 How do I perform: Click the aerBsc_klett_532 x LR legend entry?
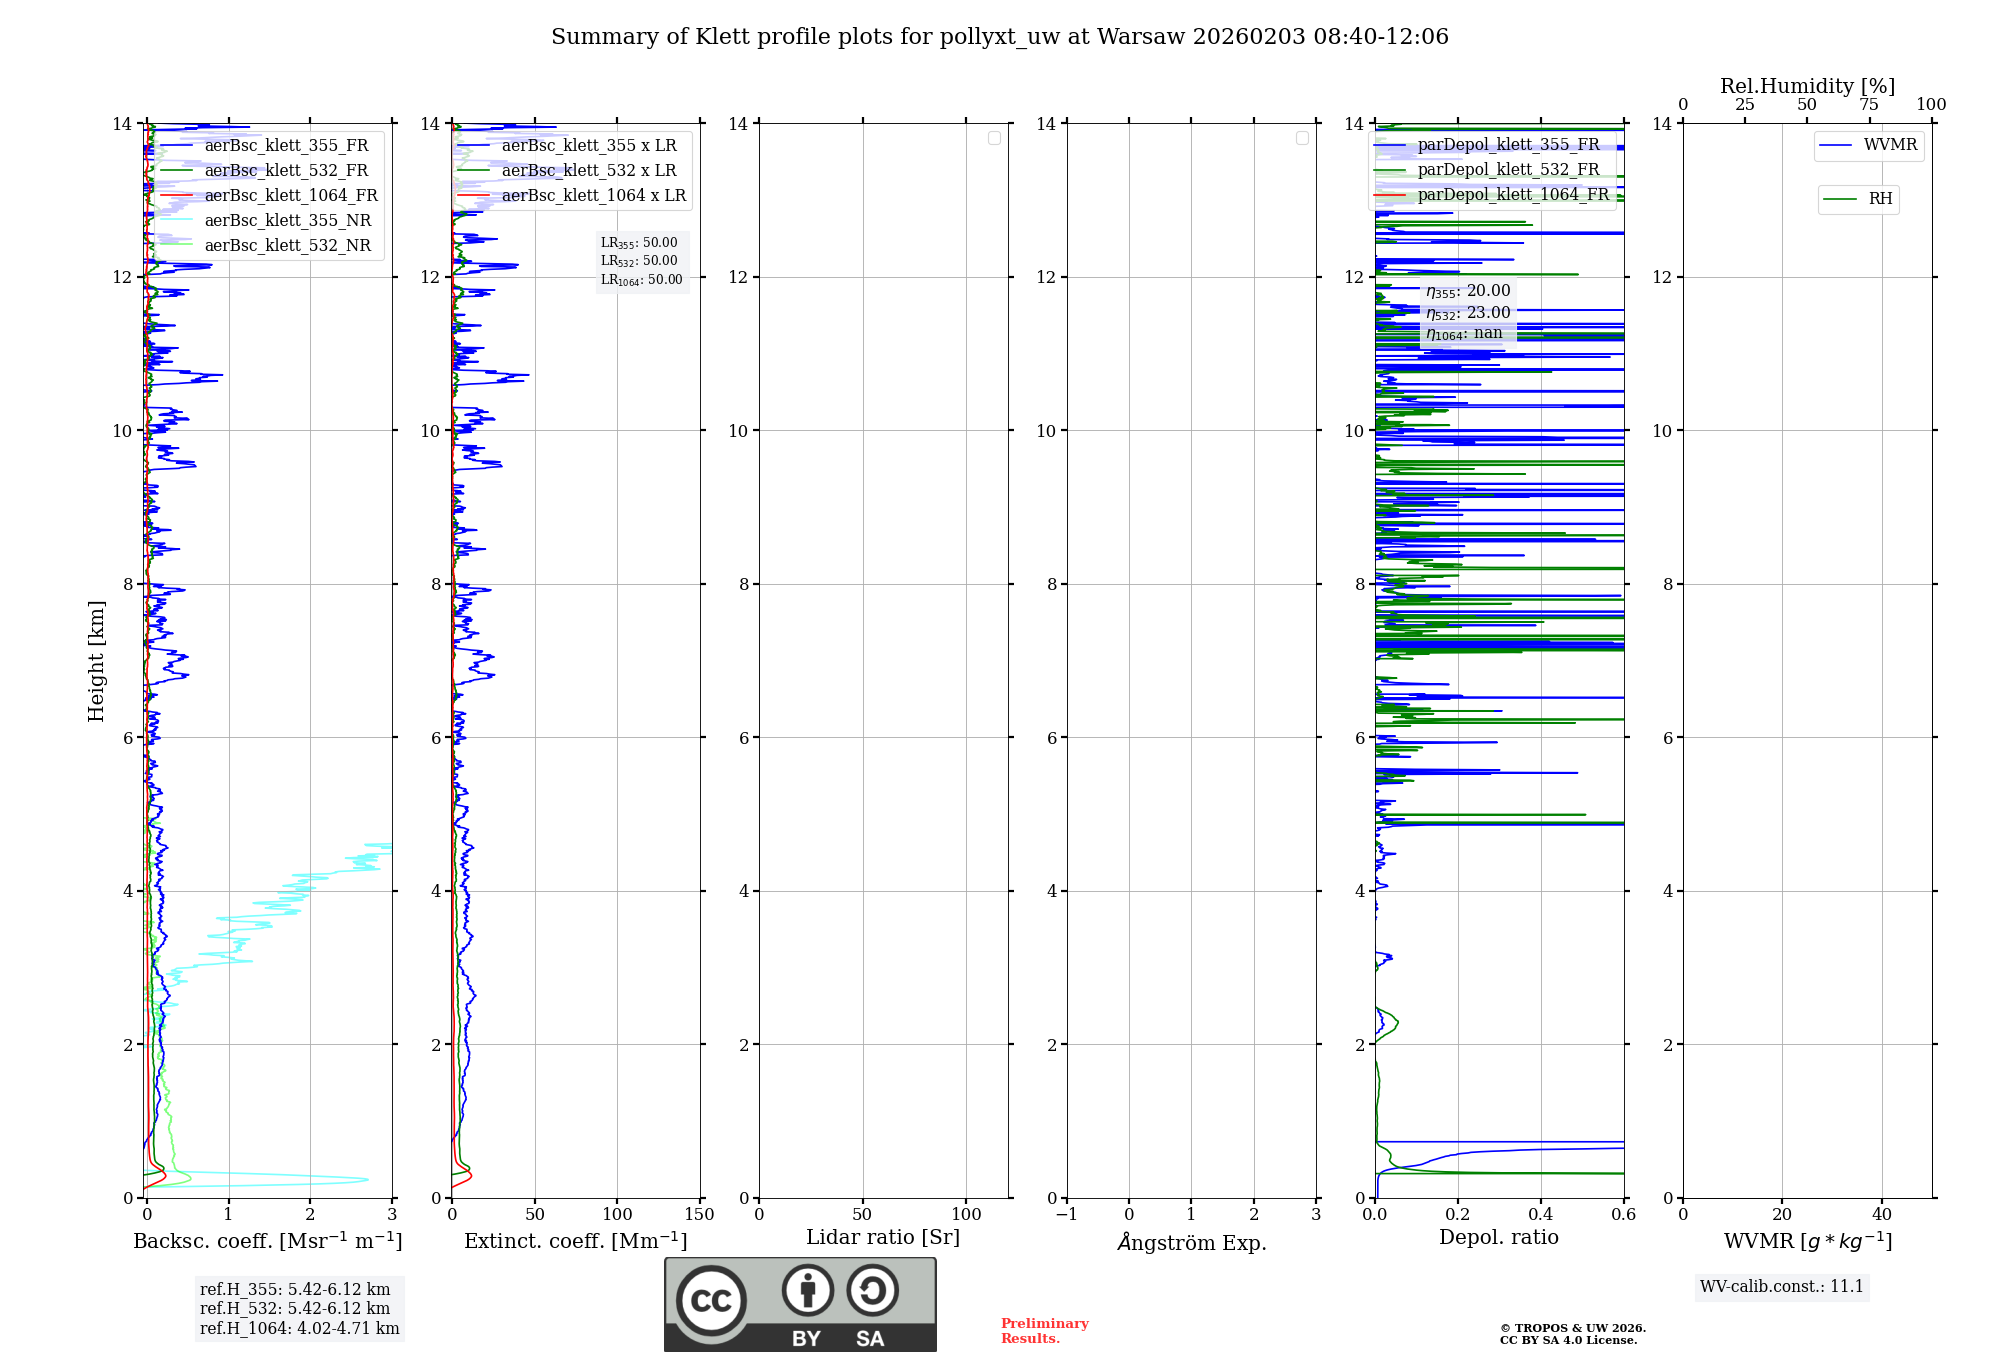(x=588, y=170)
